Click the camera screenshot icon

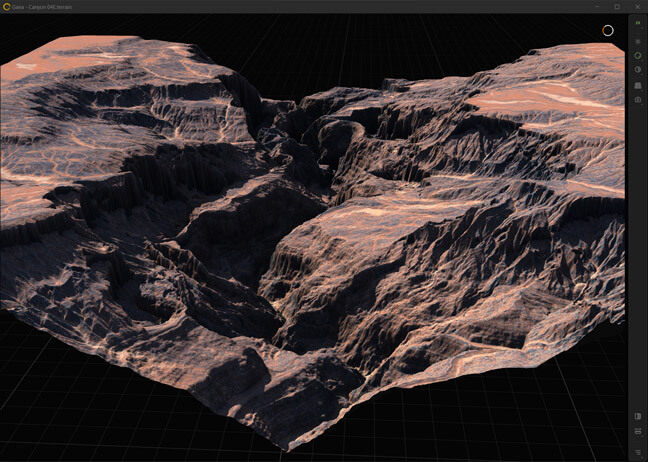pos(638,100)
